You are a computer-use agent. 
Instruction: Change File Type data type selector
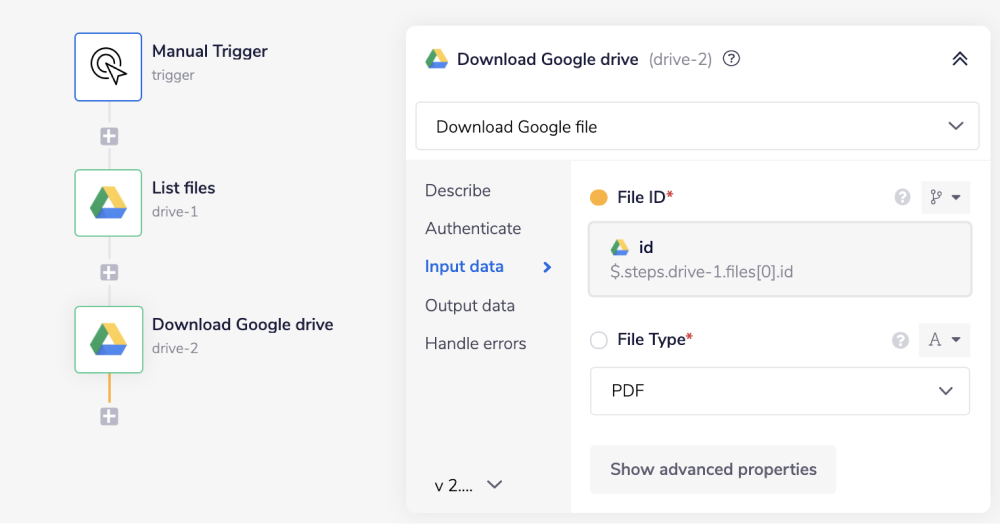point(944,340)
